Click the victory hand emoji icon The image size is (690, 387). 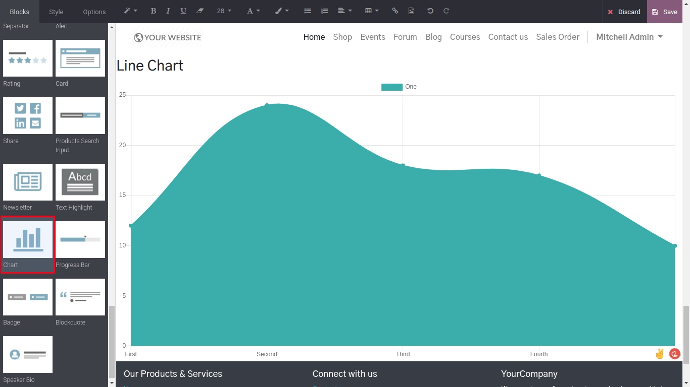point(659,354)
